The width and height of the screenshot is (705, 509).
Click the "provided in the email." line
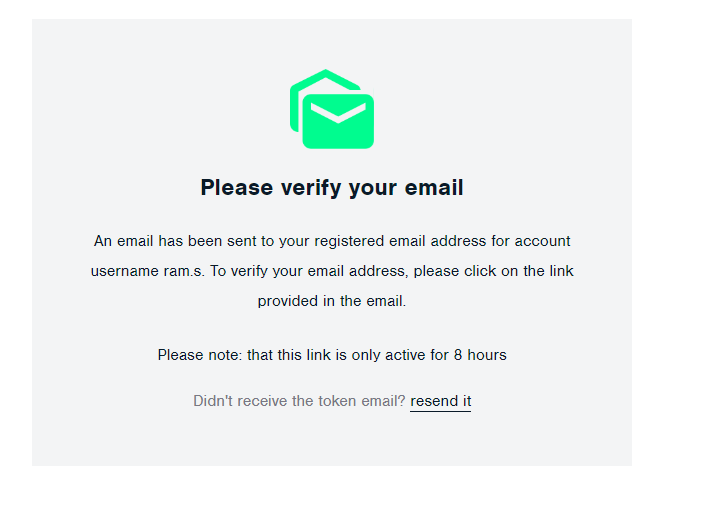point(332,301)
